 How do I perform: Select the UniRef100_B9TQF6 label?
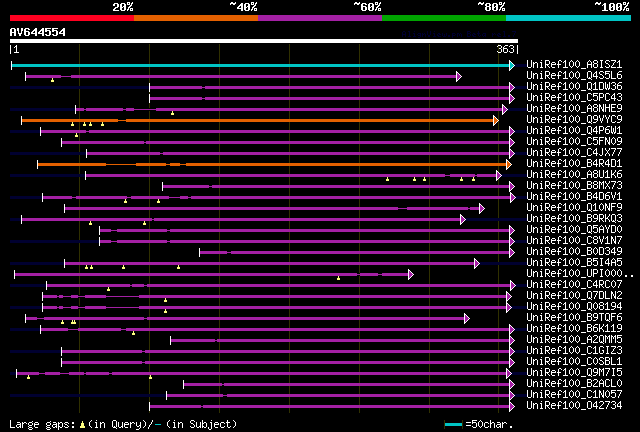(x=574, y=318)
